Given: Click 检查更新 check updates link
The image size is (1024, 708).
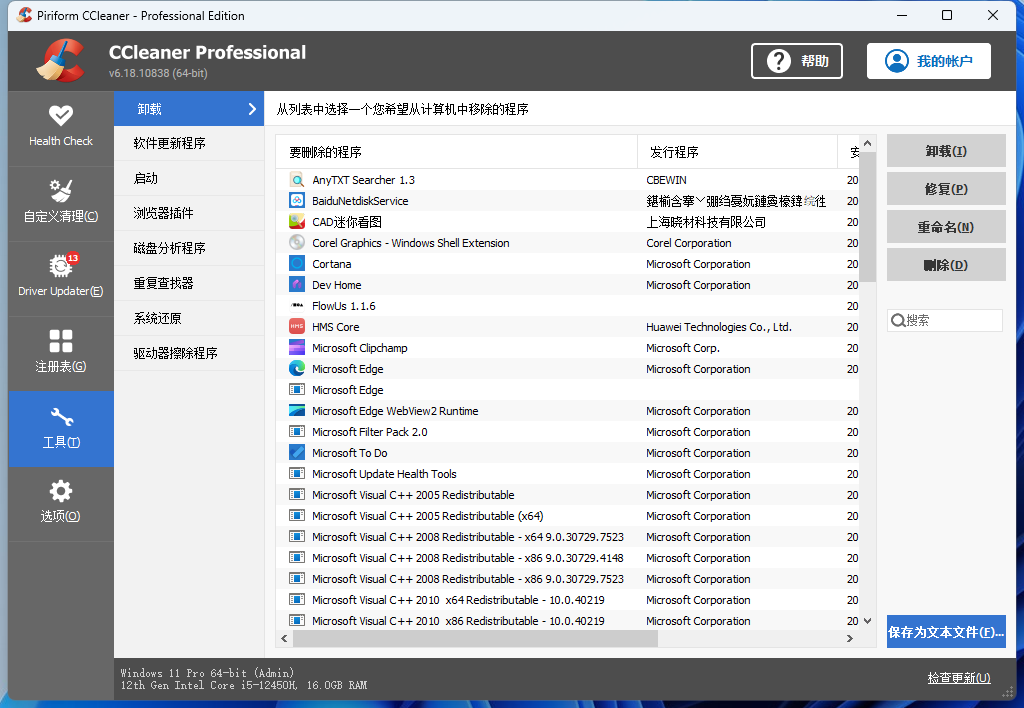Looking at the screenshot, I should (959, 678).
